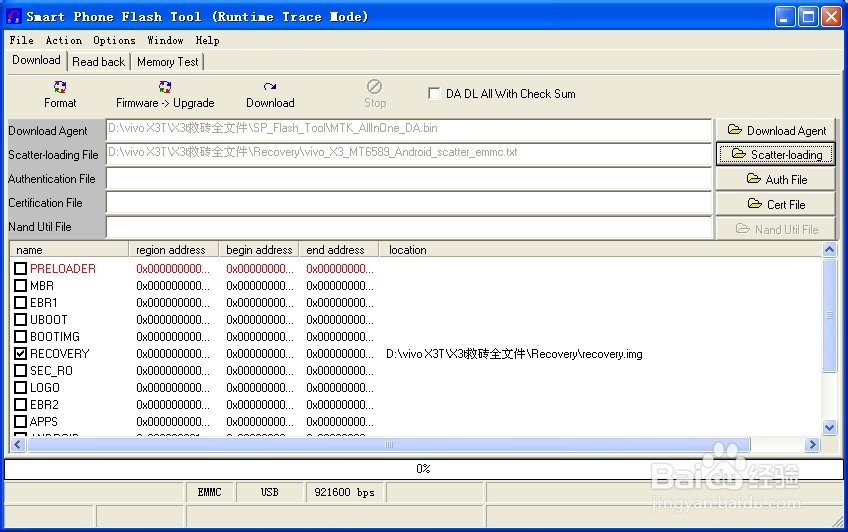Click the Auth File button
Viewport: 848px width, 532px height.
pyautogui.click(x=776, y=179)
